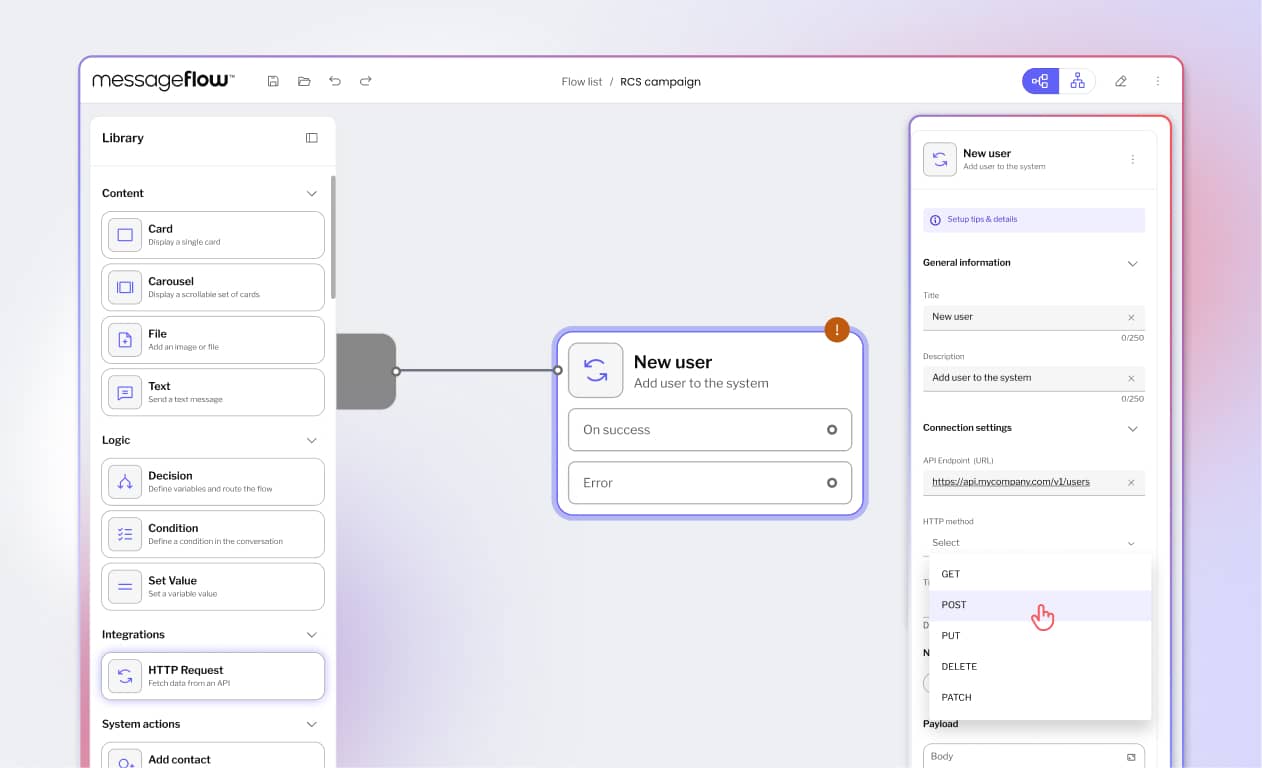The width and height of the screenshot is (1262, 768).
Task: Click the messageflow logo
Action: pyautogui.click(x=163, y=81)
